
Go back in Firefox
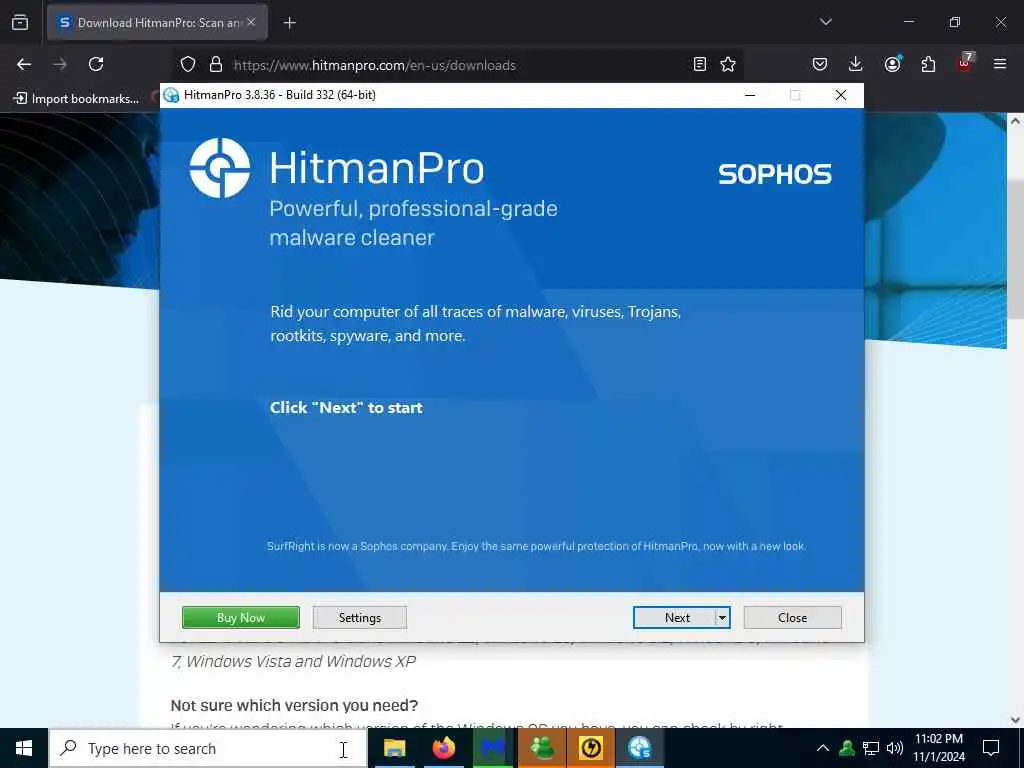[x=24, y=64]
